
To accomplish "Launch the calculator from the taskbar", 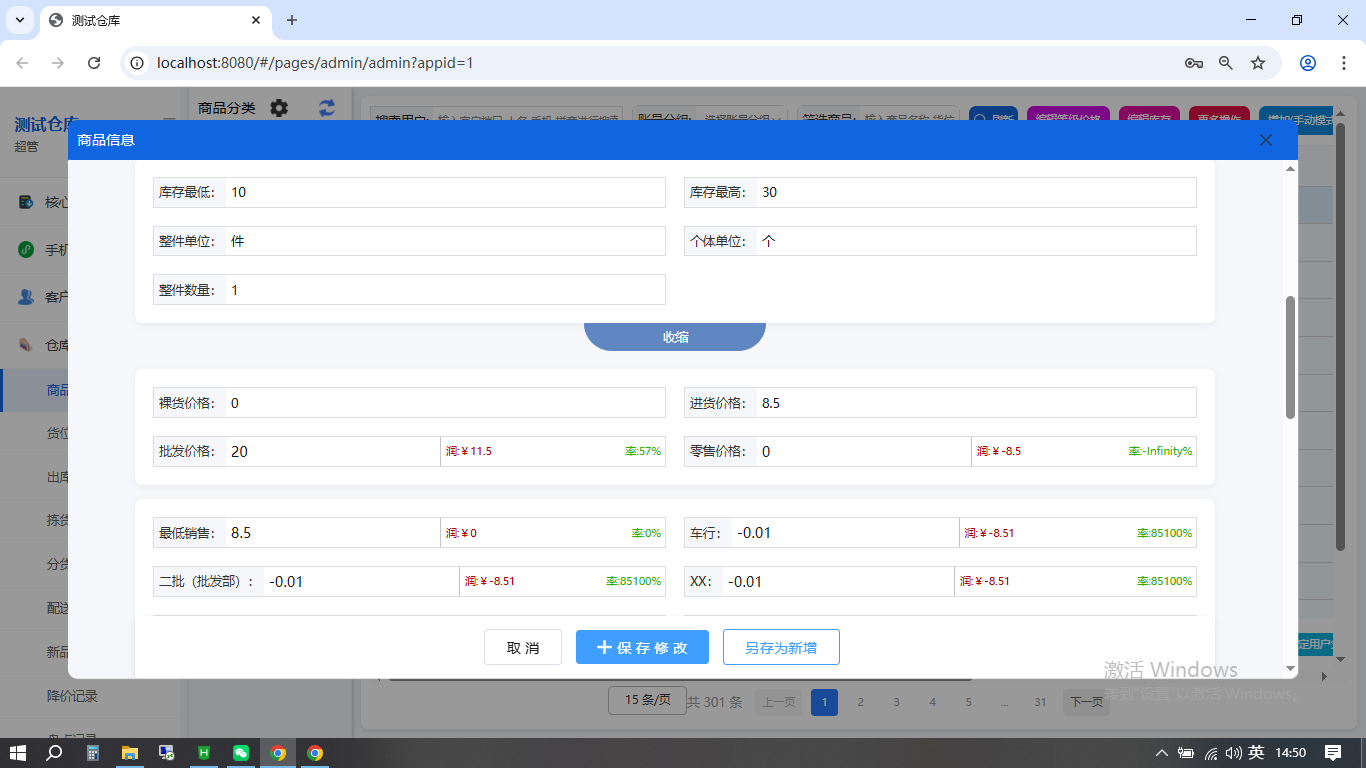I will [x=92, y=753].
